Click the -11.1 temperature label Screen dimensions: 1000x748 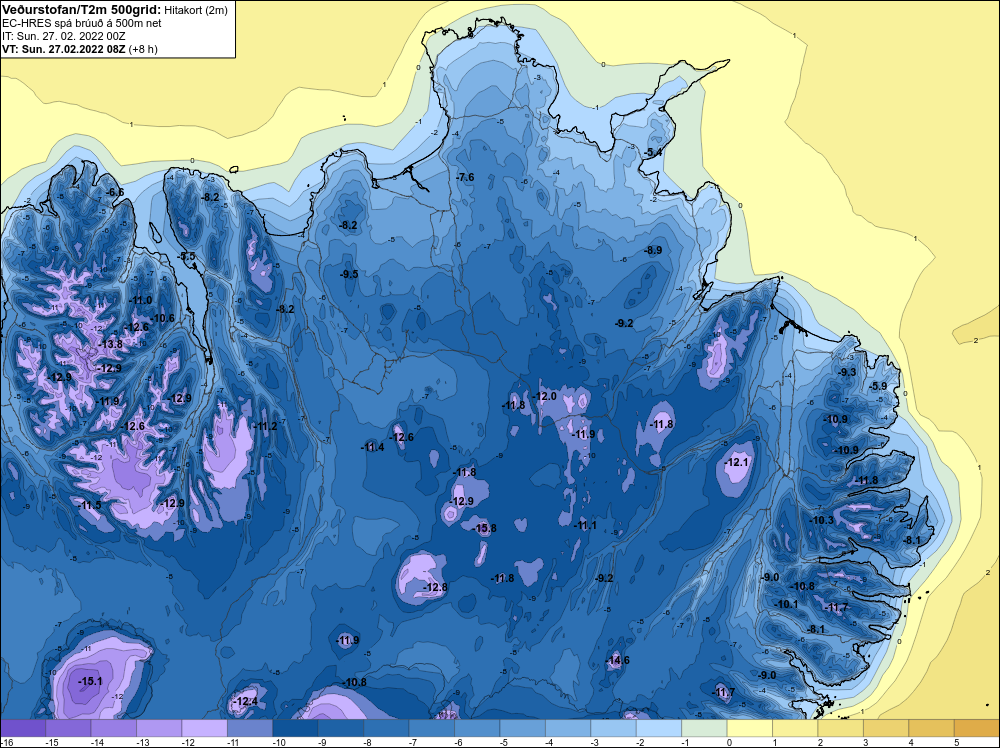(585, 525)
